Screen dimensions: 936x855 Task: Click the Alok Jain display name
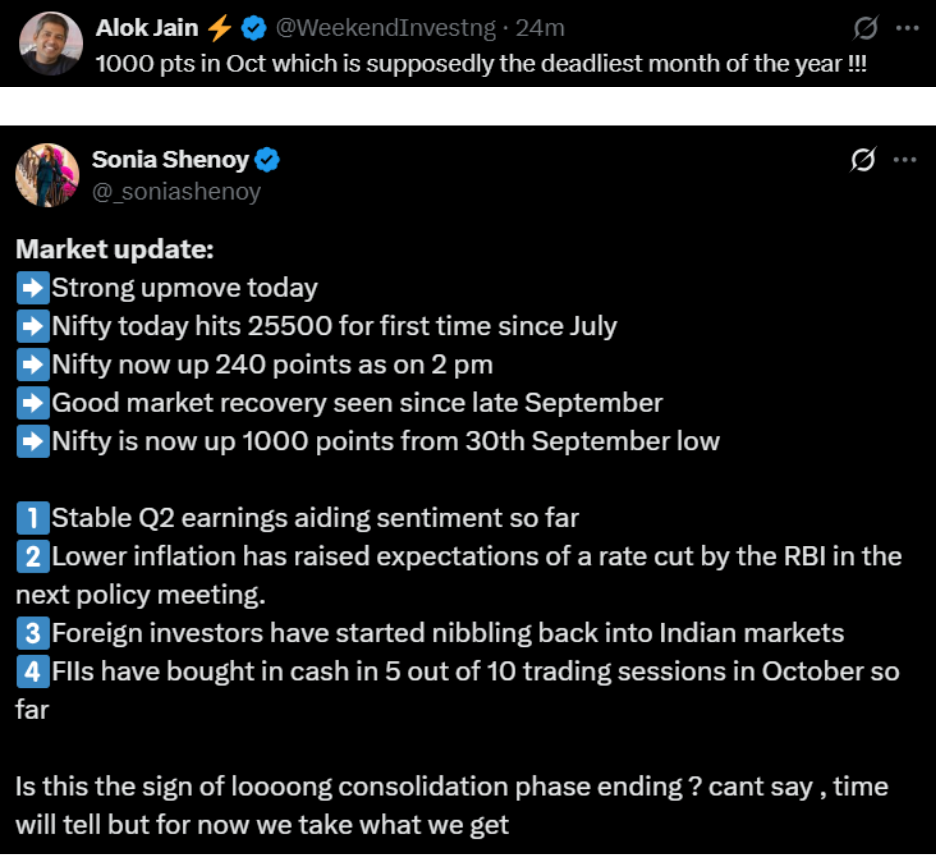coord(146,29)
